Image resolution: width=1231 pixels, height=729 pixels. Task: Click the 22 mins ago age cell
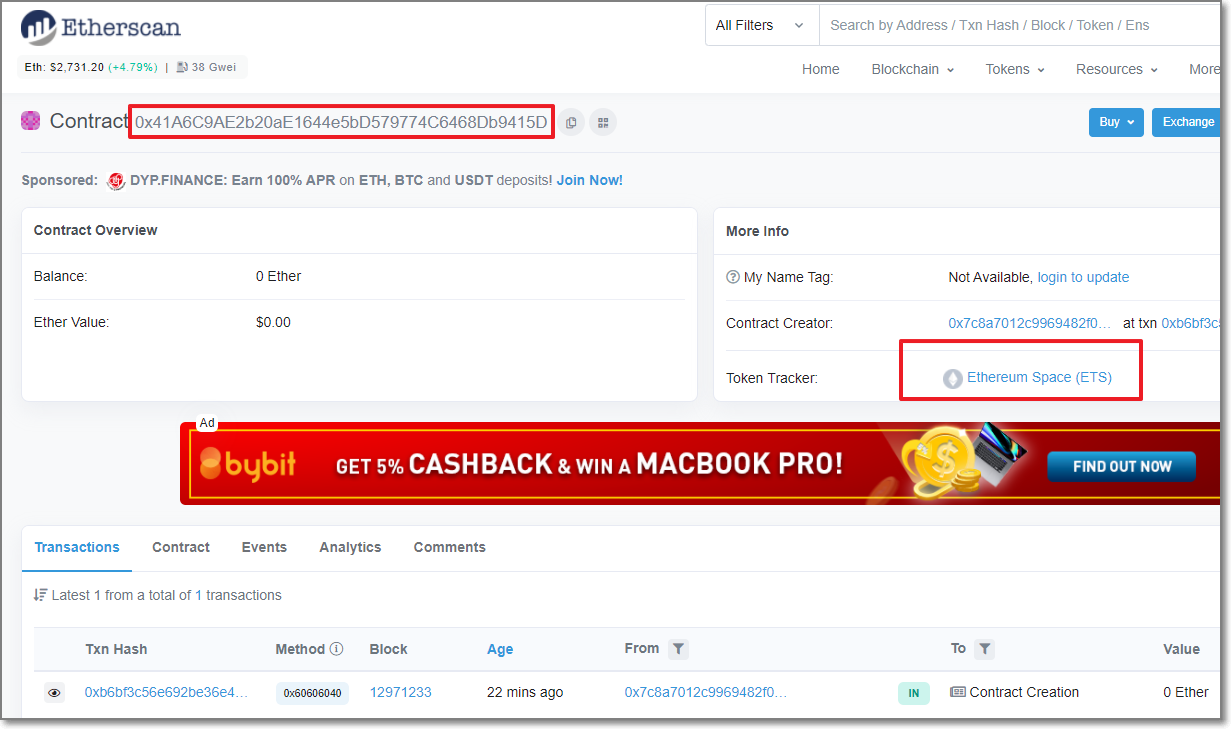[x=525, y=692]
